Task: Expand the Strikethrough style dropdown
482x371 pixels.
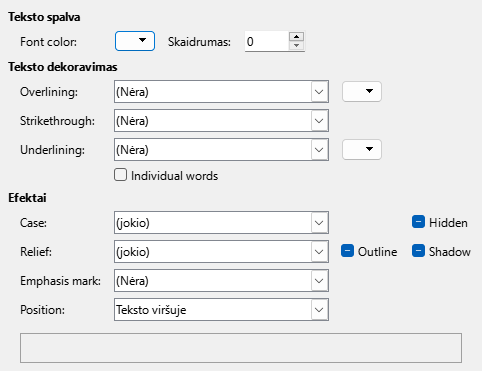Action: (221, 120)
